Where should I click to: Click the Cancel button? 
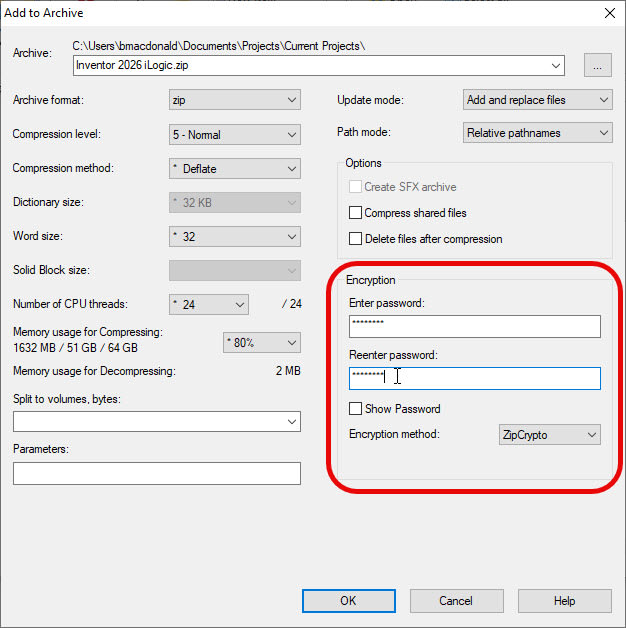click(457, 601)
